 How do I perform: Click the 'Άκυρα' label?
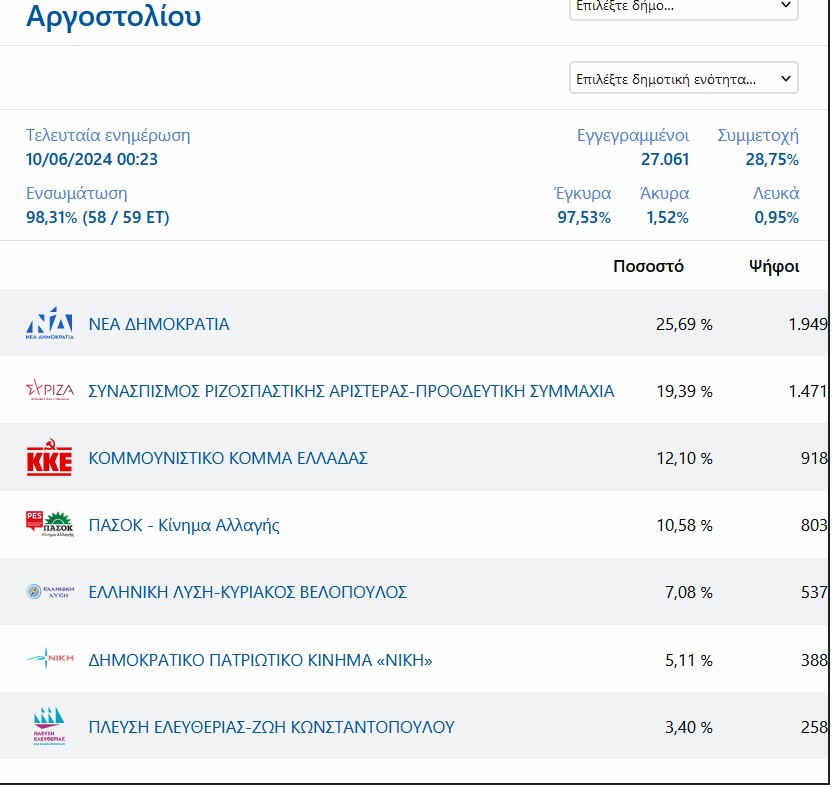664,194
